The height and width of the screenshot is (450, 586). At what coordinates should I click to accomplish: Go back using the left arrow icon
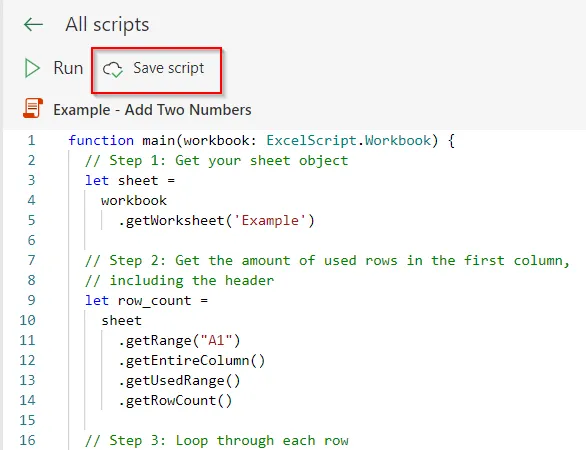(33, 25)
